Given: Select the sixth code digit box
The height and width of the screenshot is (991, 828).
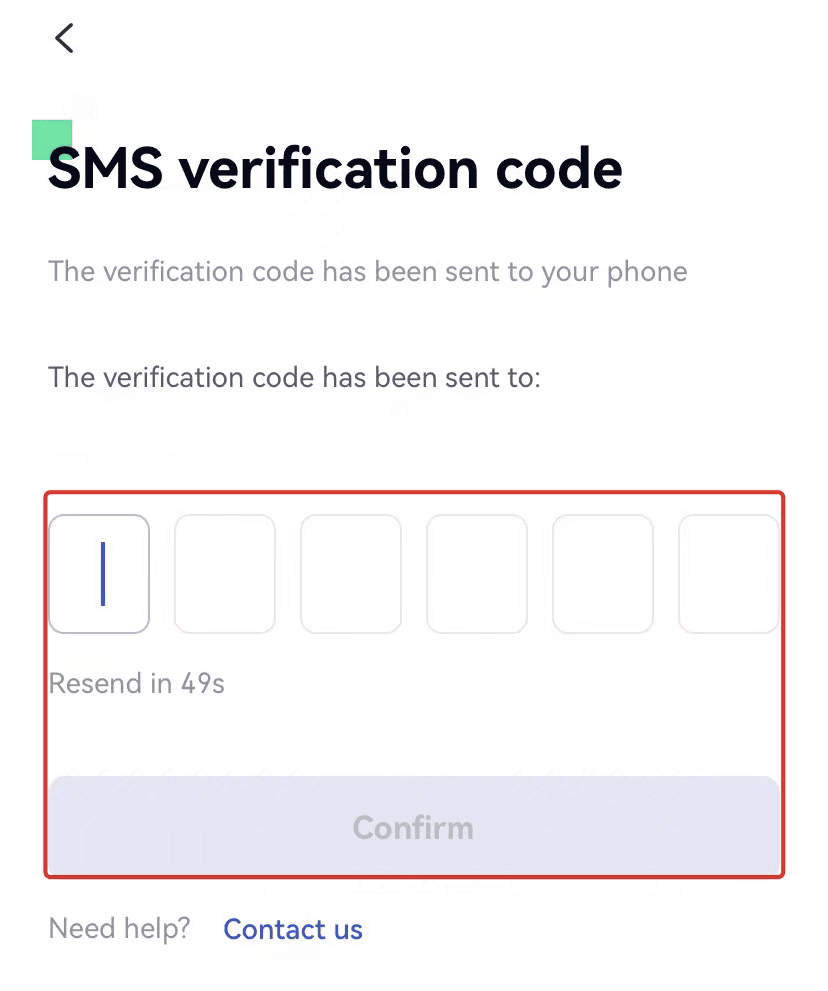Looking at the screenshot, I should (x=728, y=574).
